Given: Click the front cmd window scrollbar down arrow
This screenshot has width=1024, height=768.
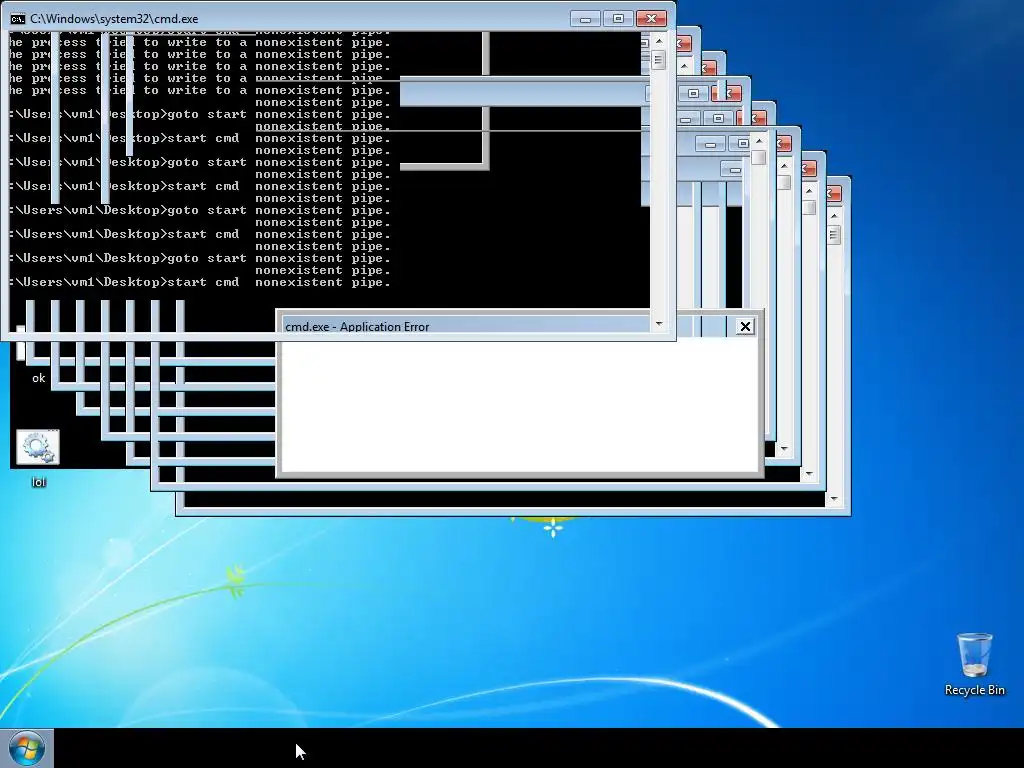Looking at the screenshot, I should coord(658,323).
